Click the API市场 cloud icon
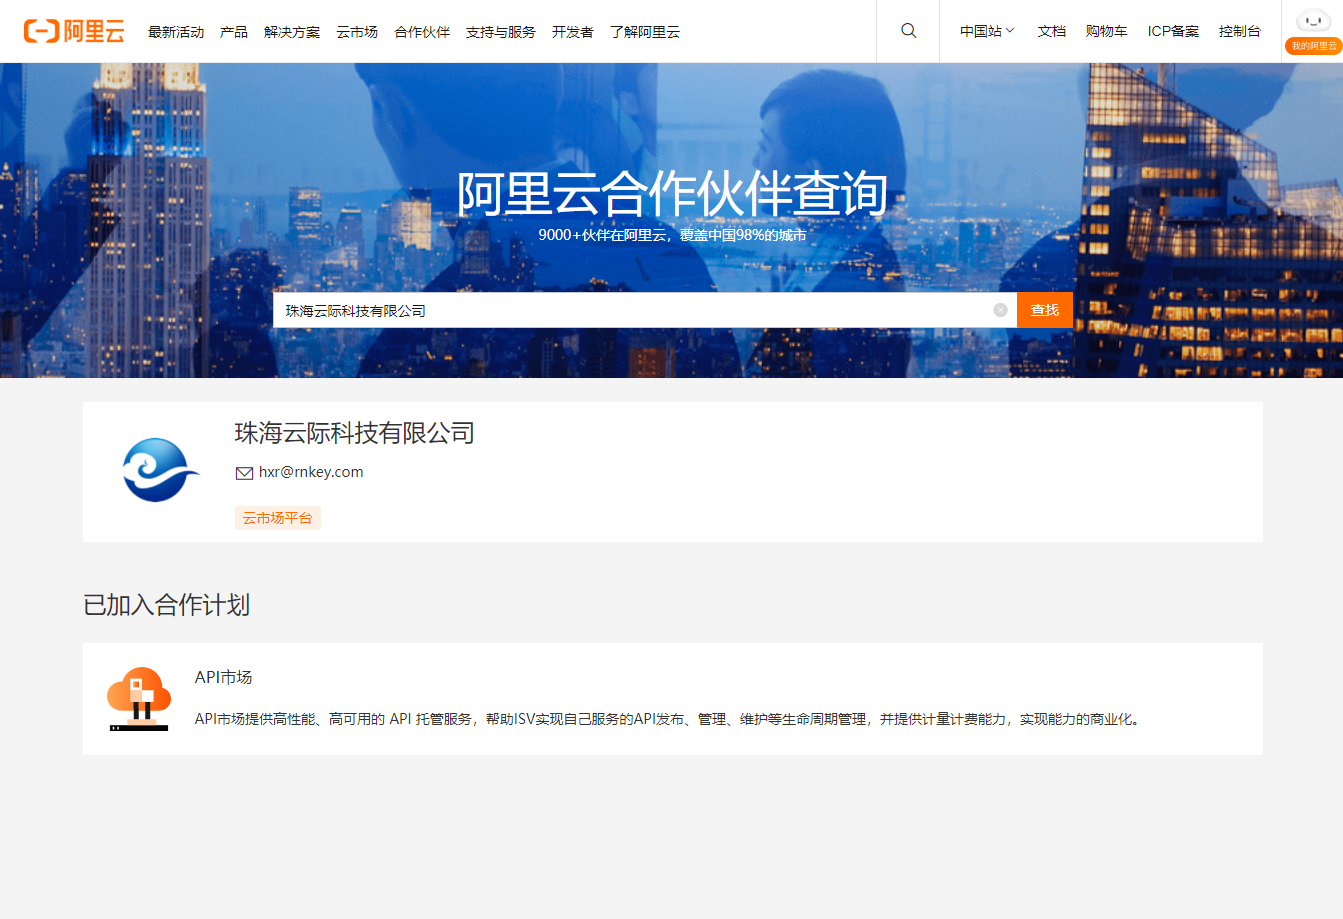This screenshot has width=1343, height=919. pos(139,698)
